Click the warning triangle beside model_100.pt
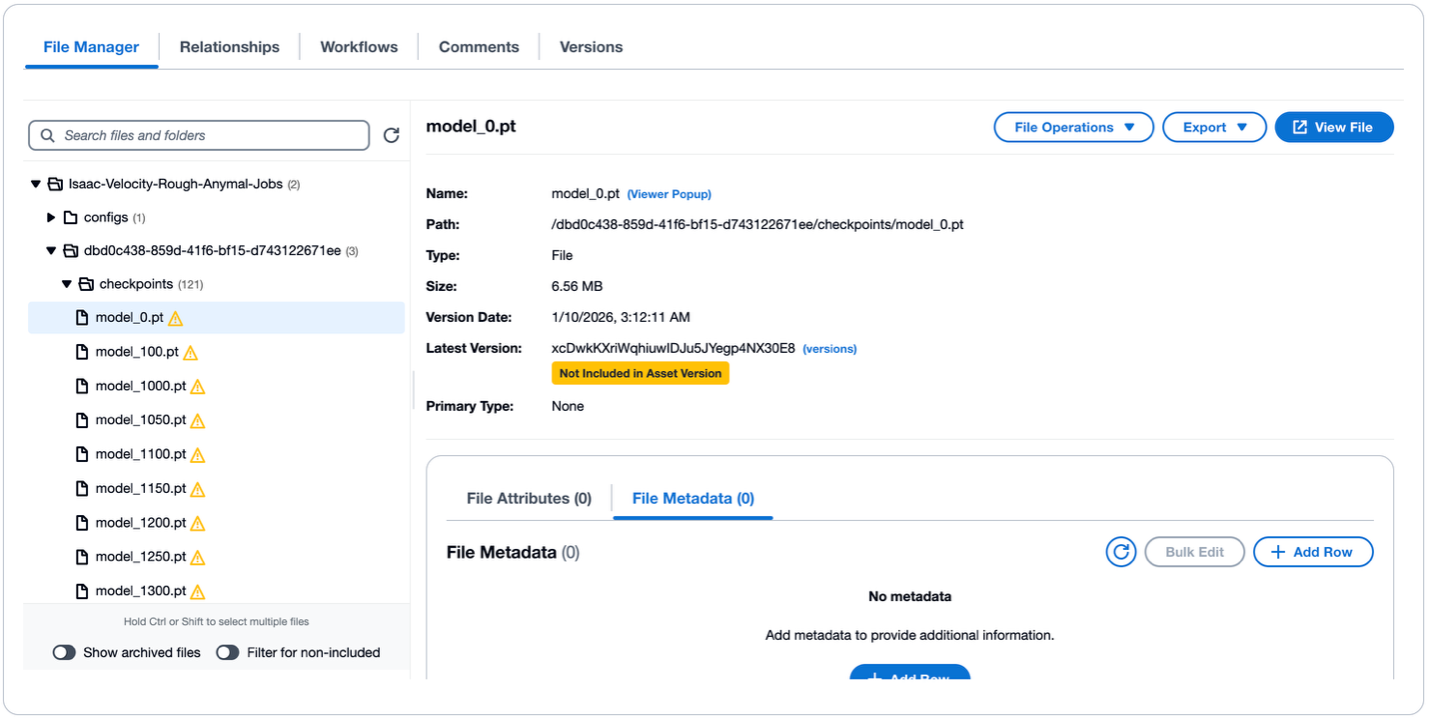The image size is (1430, 724). point(190,351)
